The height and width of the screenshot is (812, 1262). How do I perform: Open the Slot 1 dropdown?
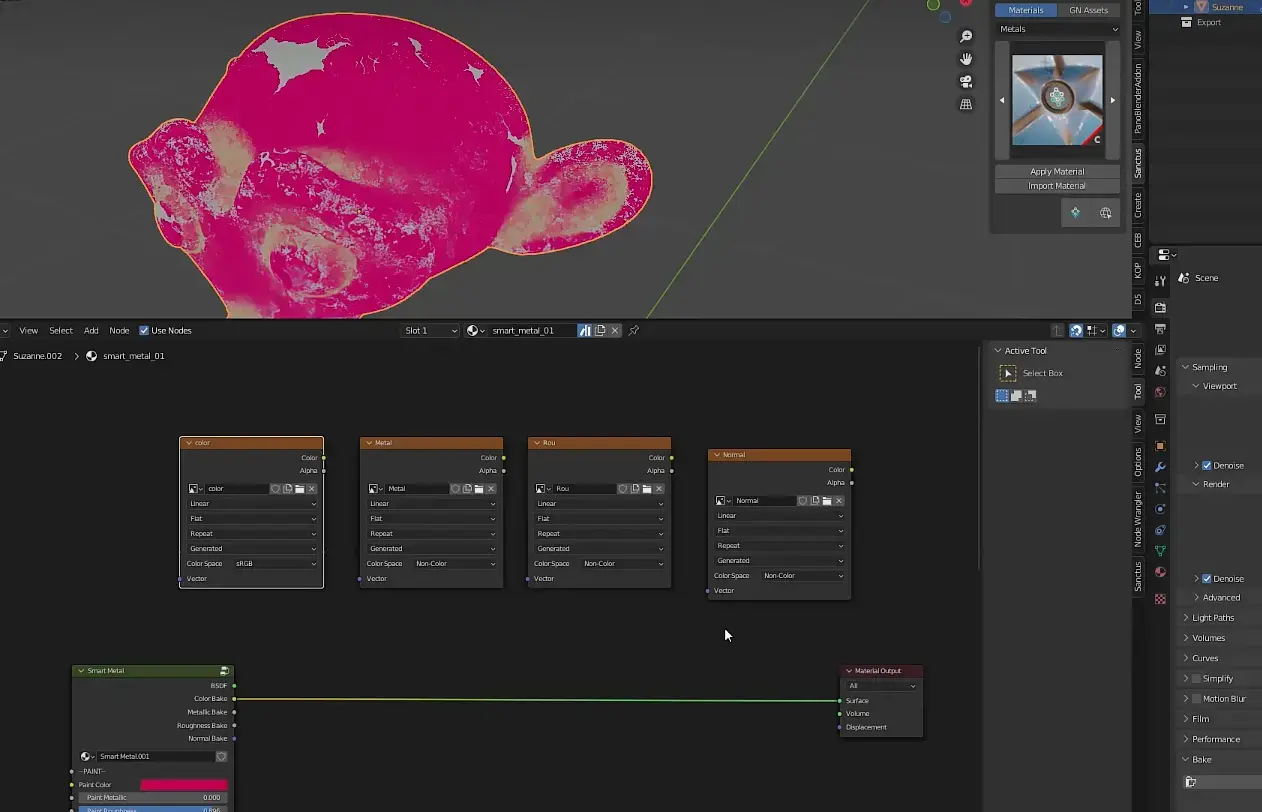(x=430, y=330)
